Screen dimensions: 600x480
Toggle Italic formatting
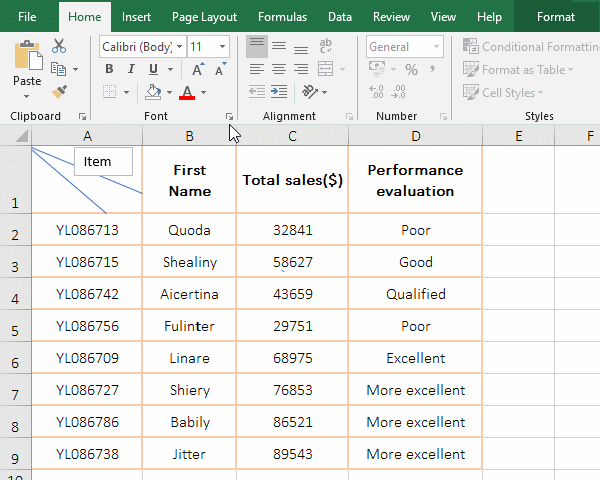pos(131,69)
